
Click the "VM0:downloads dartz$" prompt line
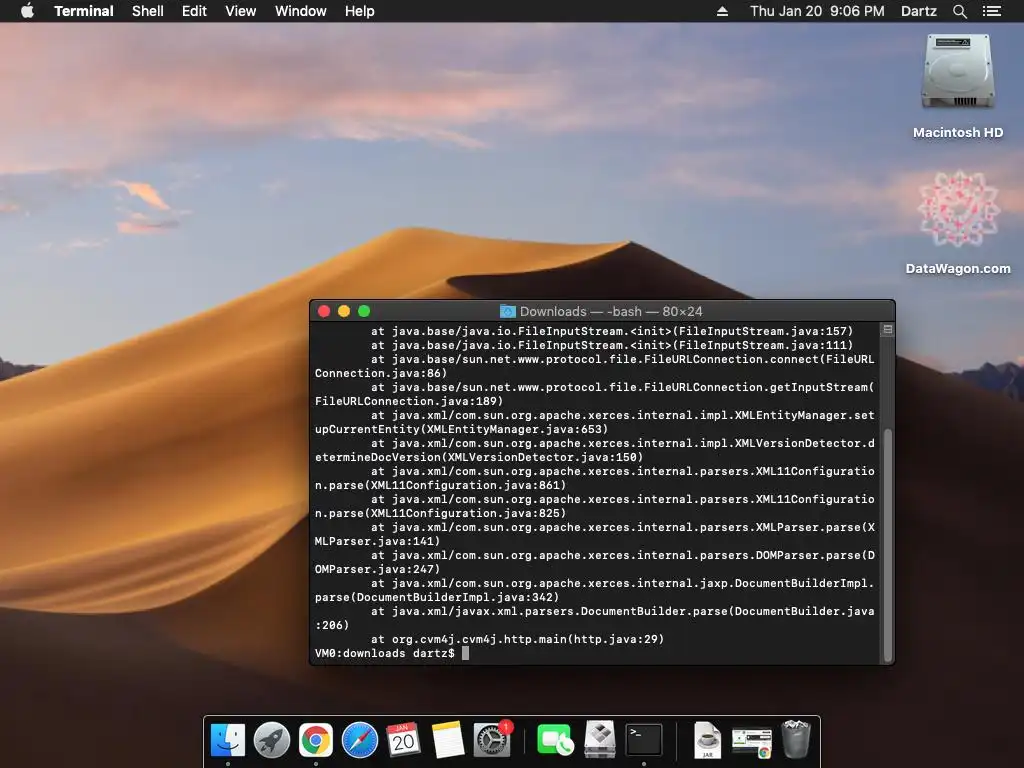pos(385,653)
